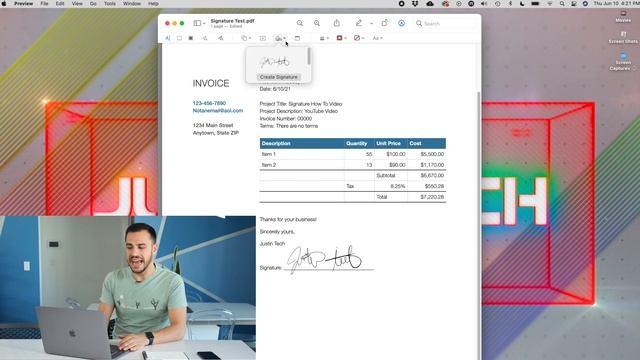Open the View menu
The height and width of the screenshot is (360, 640).
[x=77, y=4]
